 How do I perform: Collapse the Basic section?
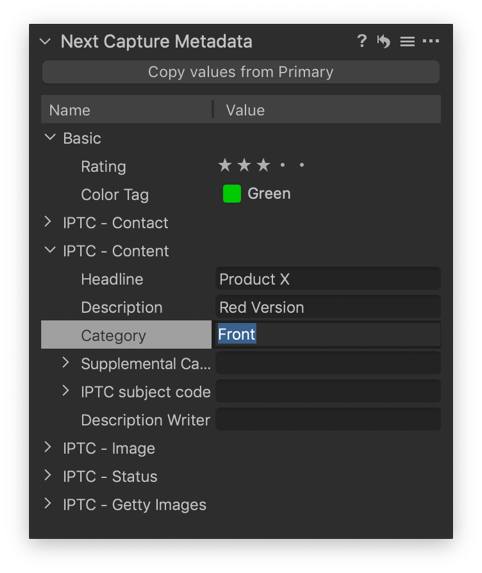[x=50, y=138]
